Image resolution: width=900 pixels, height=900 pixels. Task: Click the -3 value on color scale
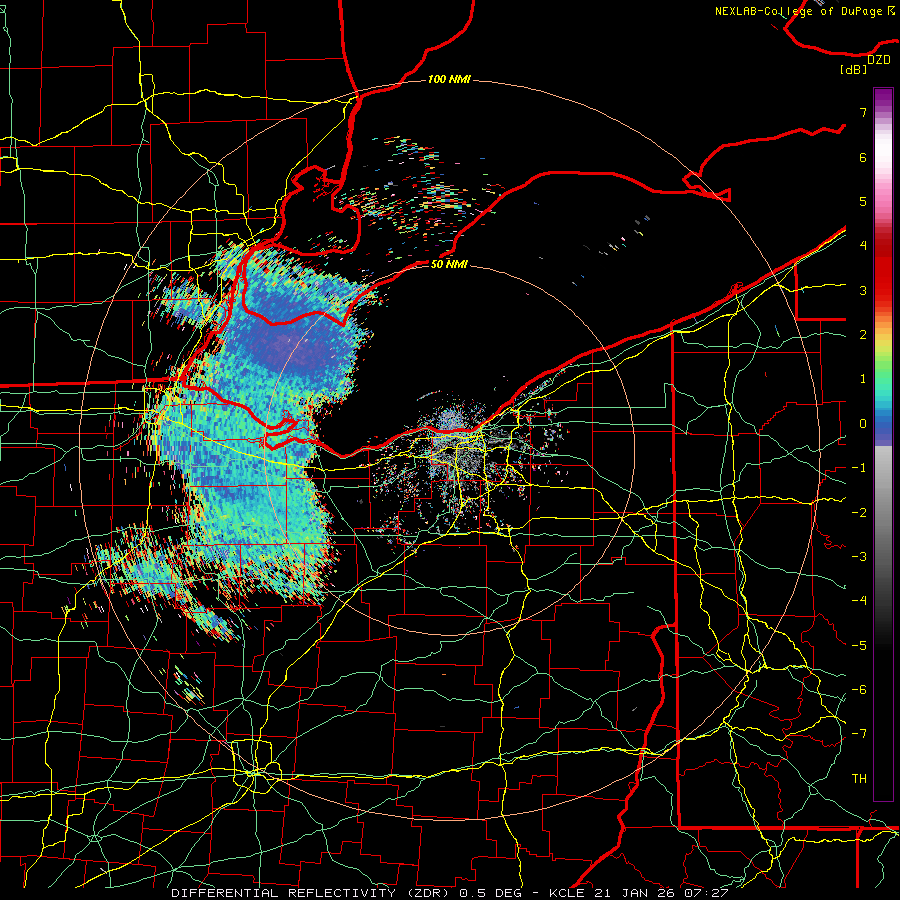[x=859, y=556]
